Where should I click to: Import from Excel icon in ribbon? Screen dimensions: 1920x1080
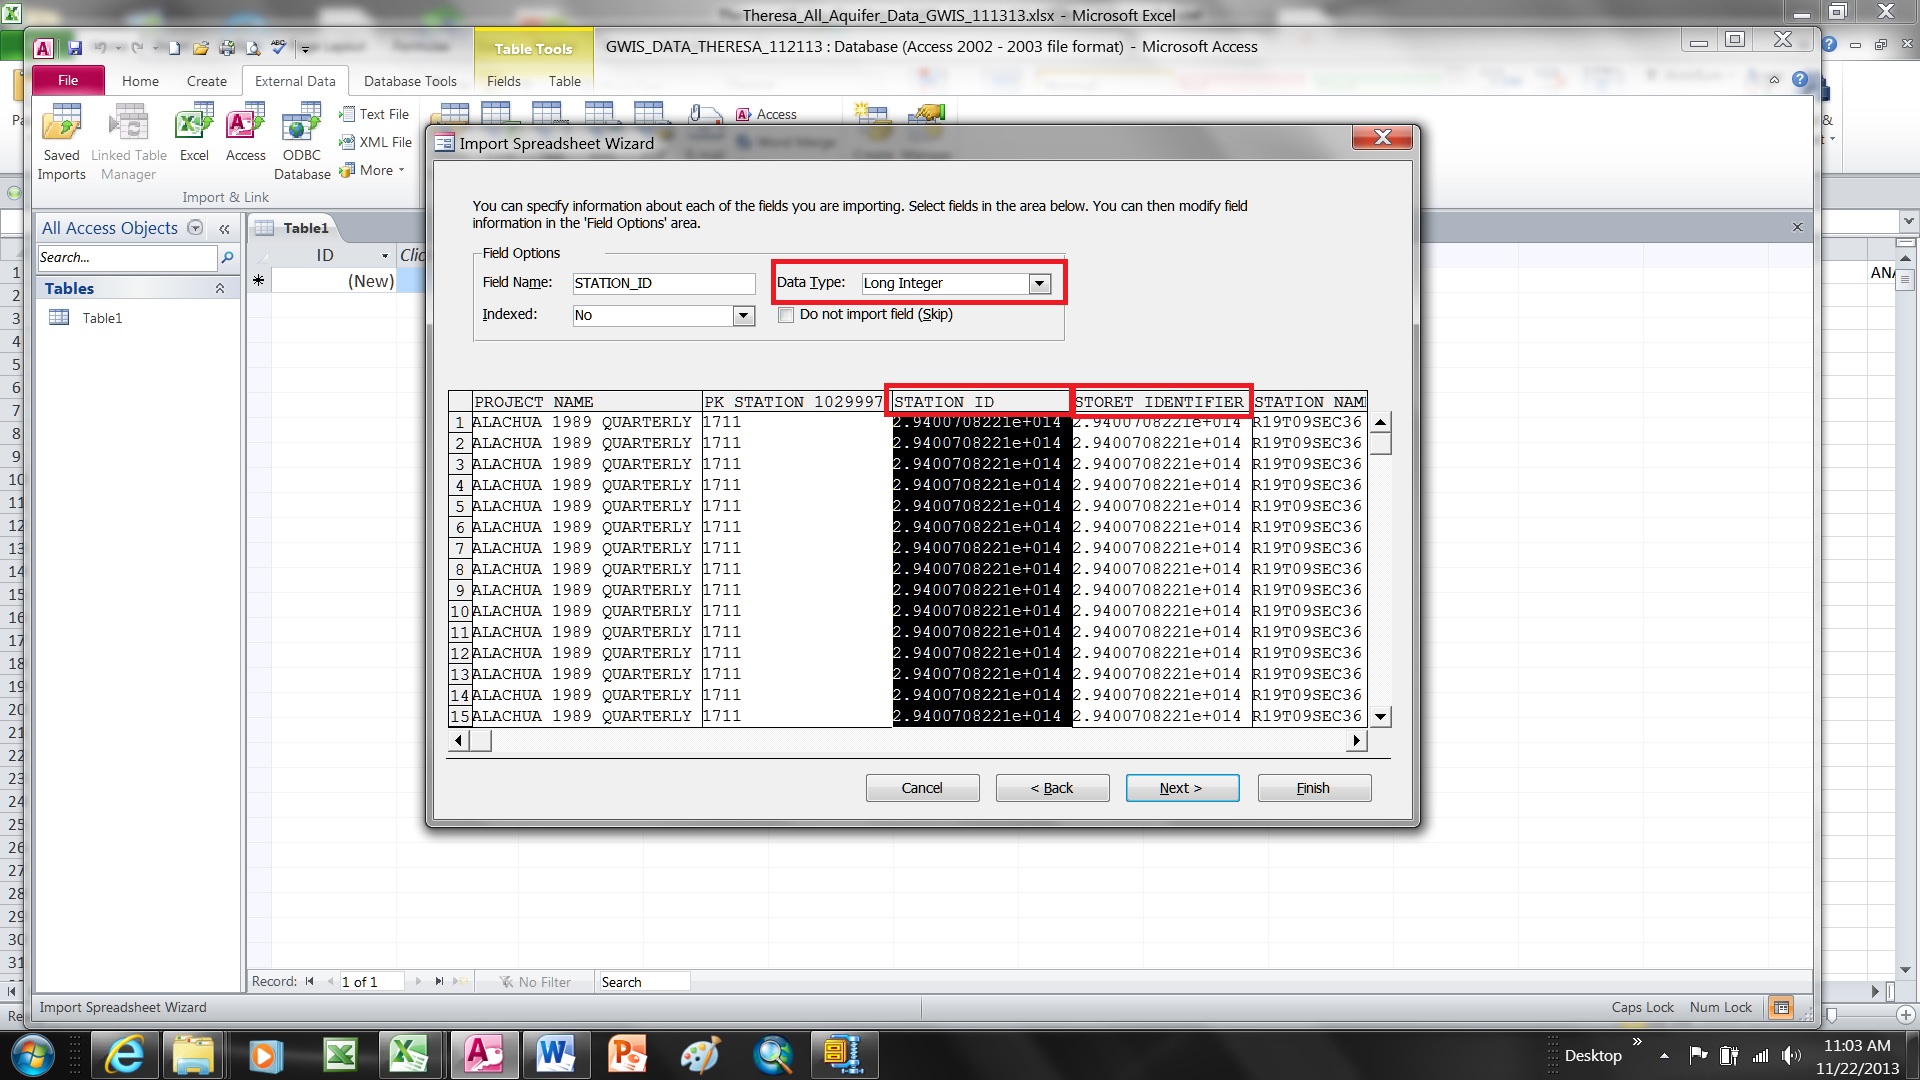194,133
